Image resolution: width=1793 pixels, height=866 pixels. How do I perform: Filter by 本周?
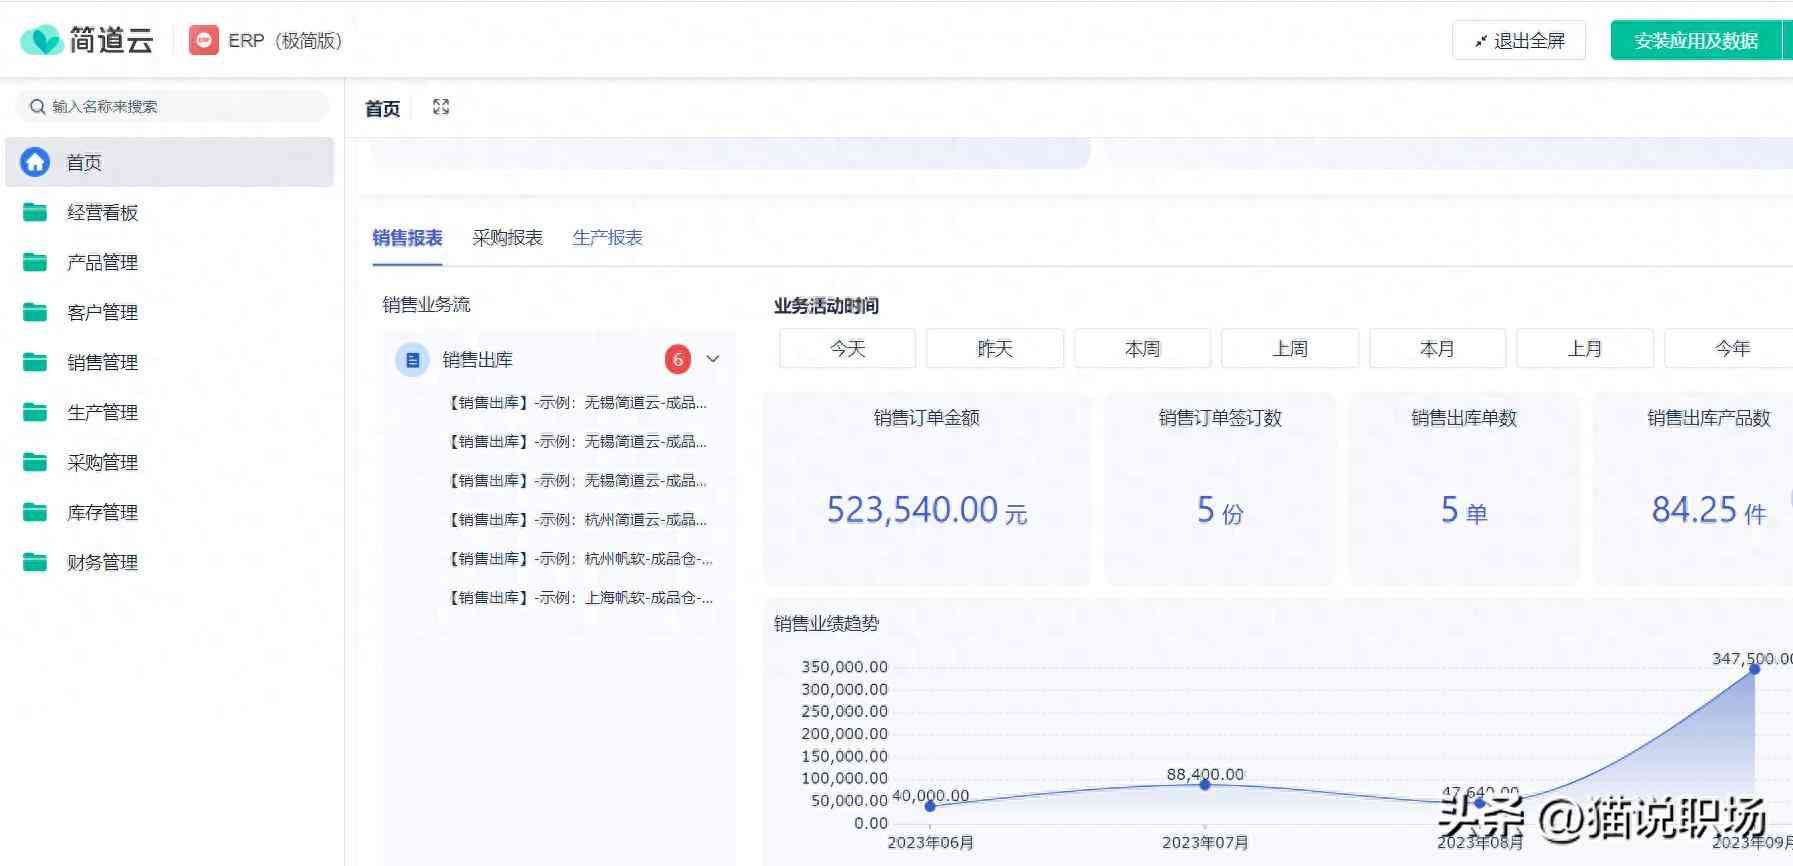click(1142, 349)
